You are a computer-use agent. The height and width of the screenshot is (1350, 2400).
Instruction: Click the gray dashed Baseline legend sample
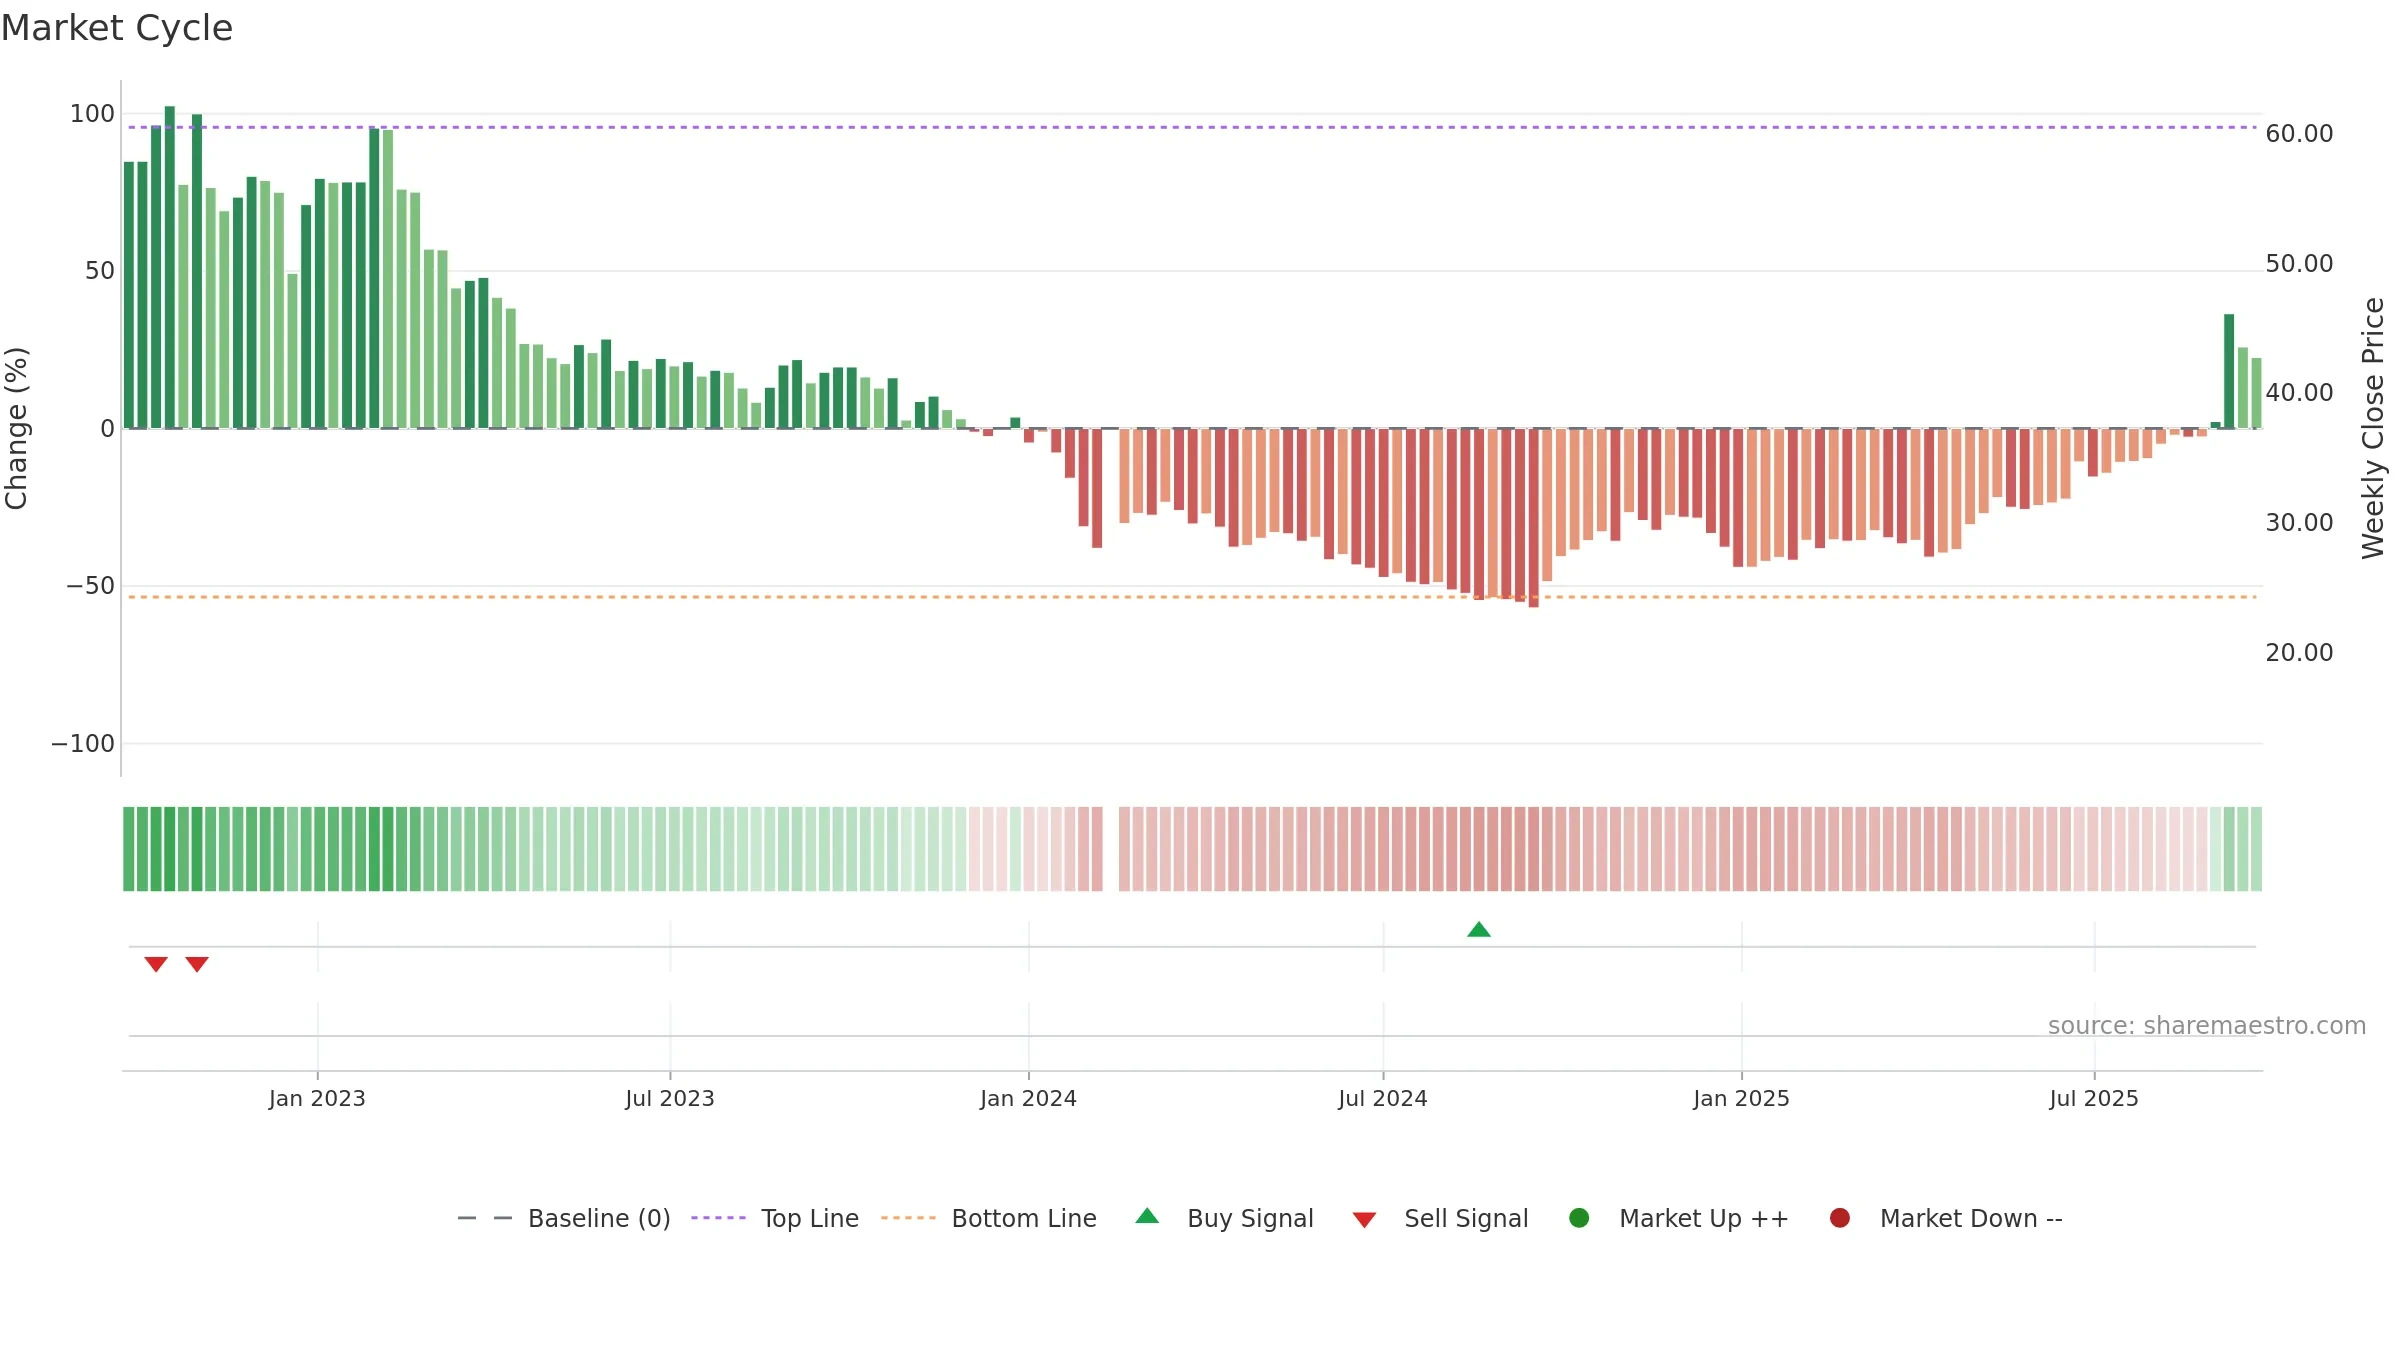[485, 1218]
